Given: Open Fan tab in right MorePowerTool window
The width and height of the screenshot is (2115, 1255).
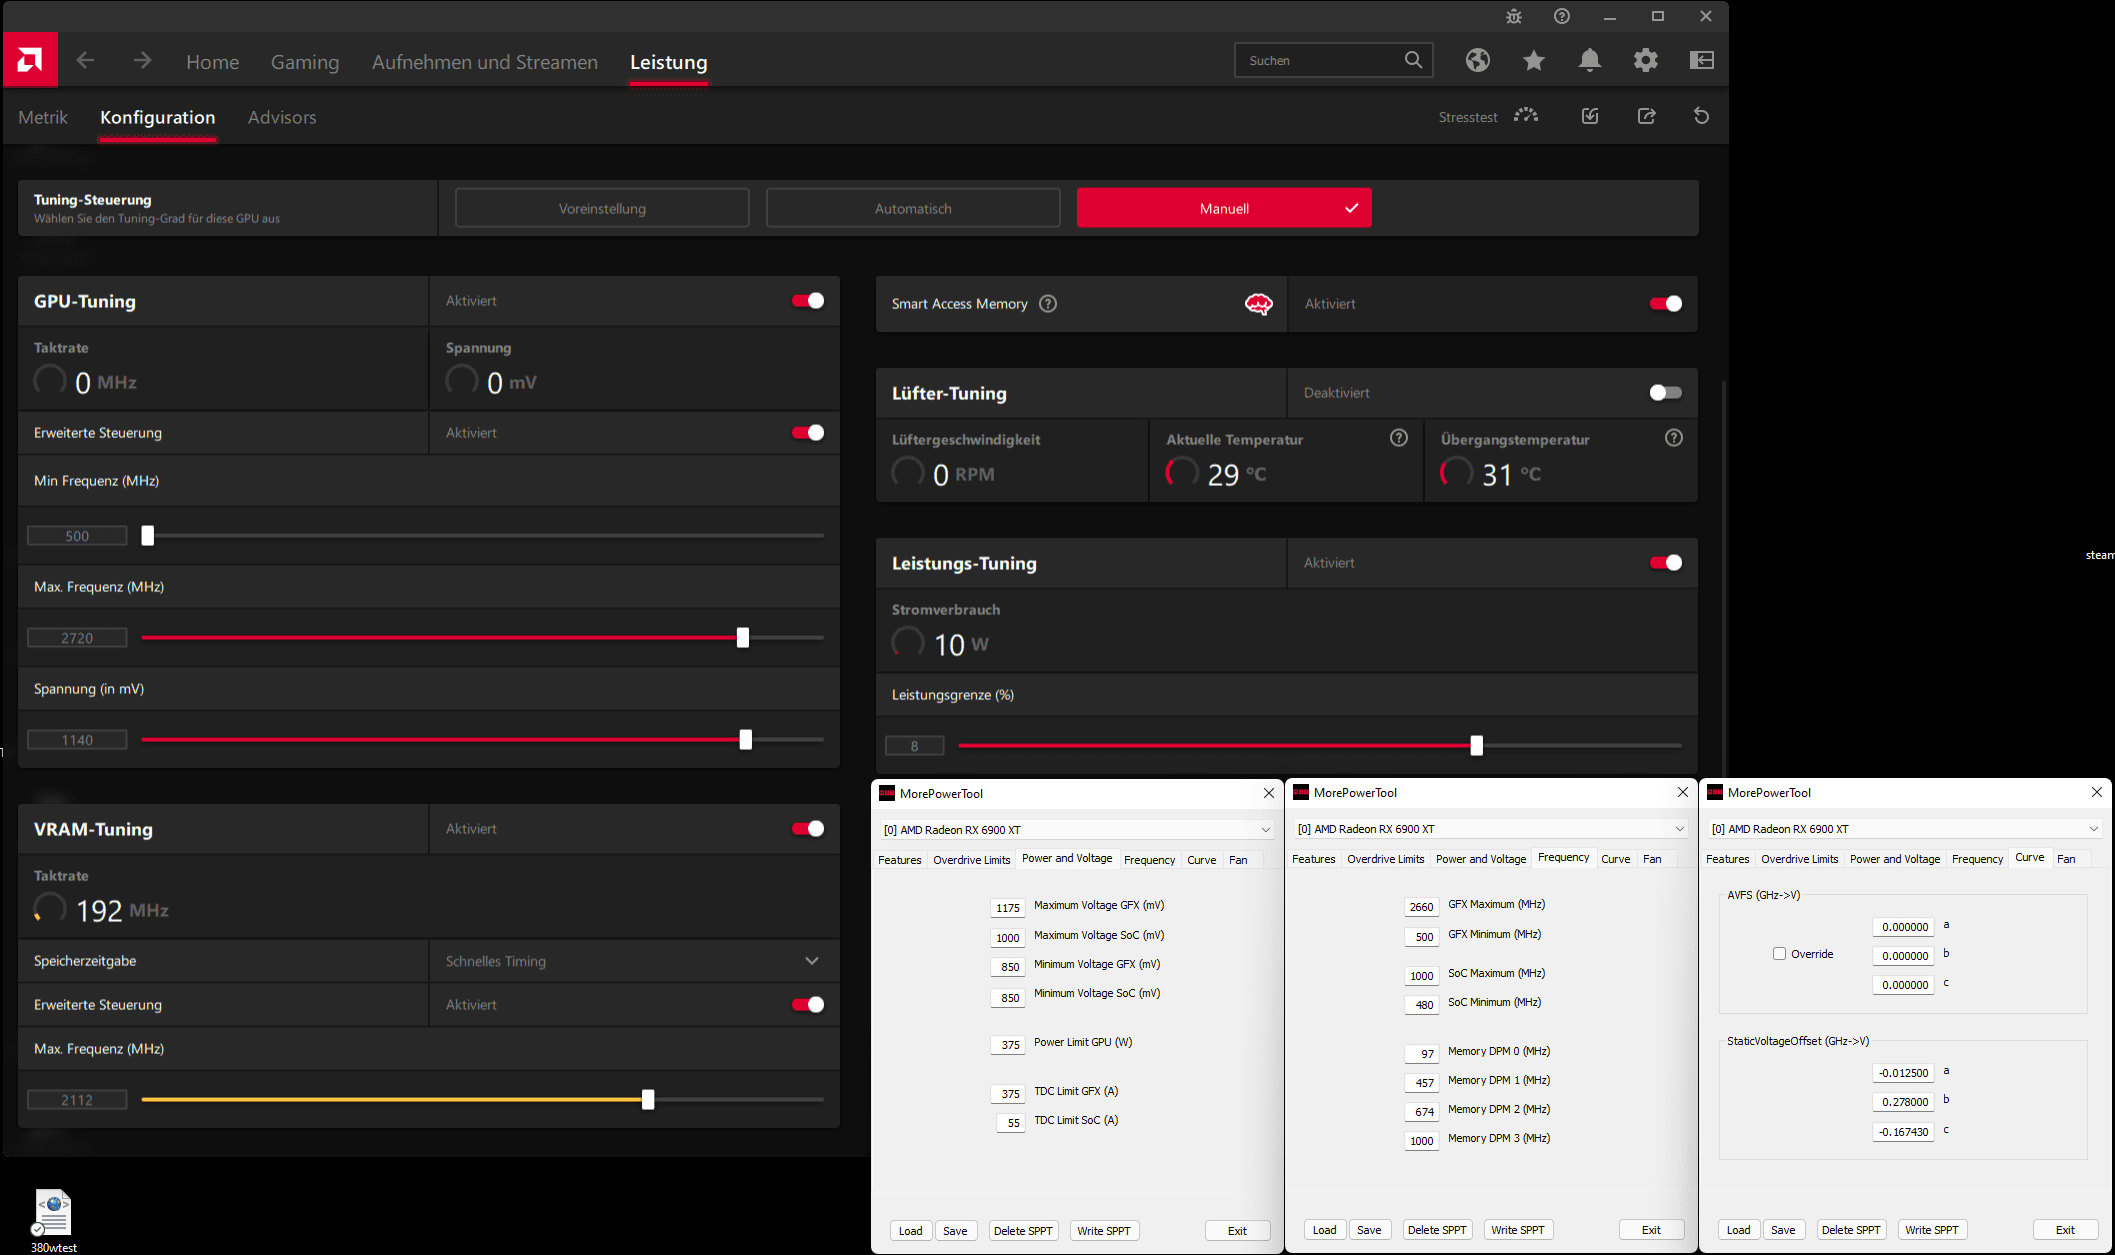Looking at the screenshot, I should [2066, 859].
